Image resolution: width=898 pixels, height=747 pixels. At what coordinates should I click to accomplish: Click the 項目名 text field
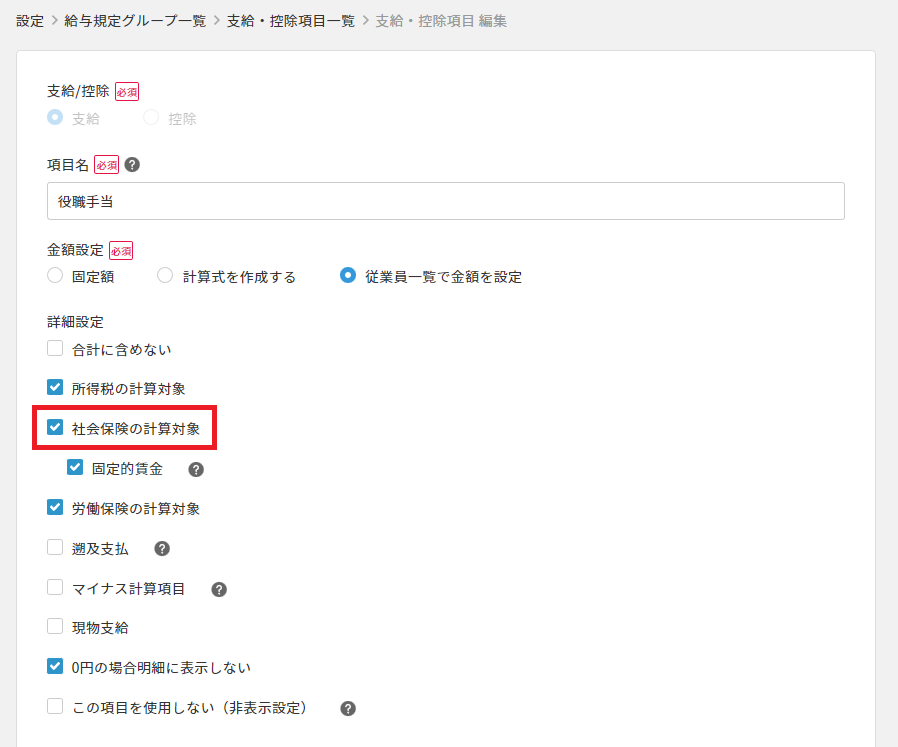point(445,201)
